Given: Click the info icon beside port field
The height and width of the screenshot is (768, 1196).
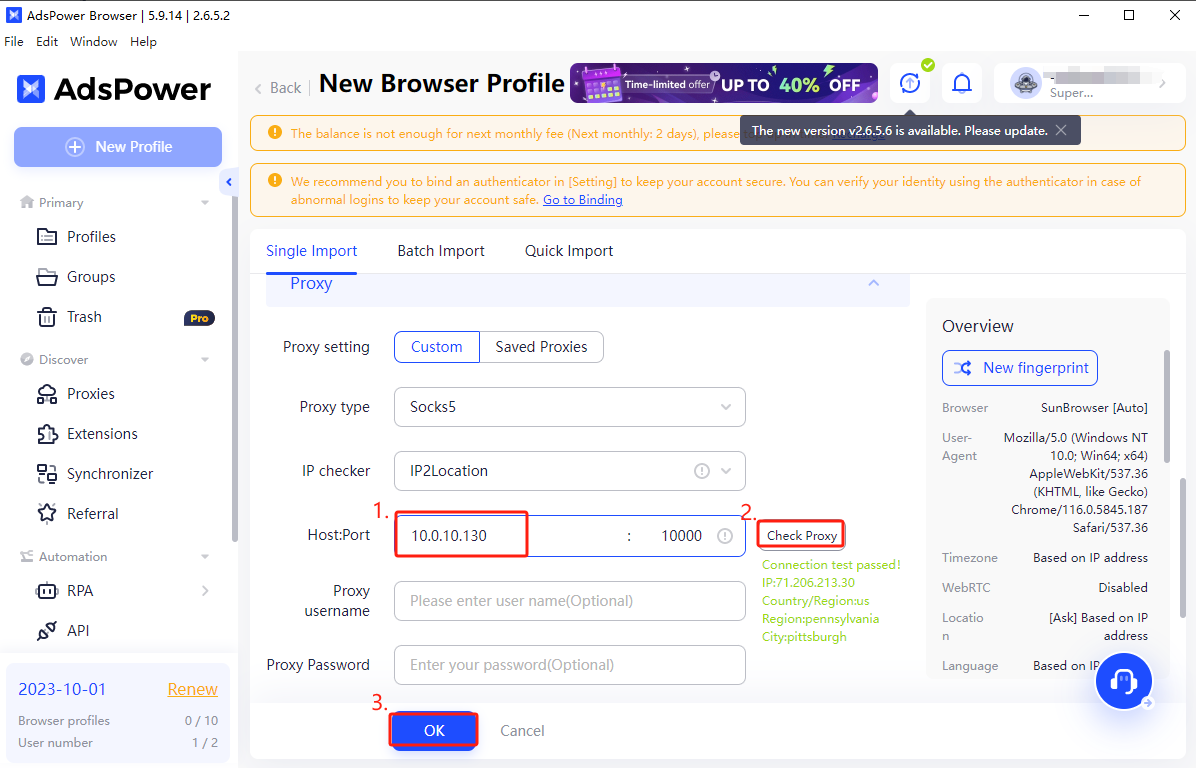Looking at the screenshot, I should [725, 536].
